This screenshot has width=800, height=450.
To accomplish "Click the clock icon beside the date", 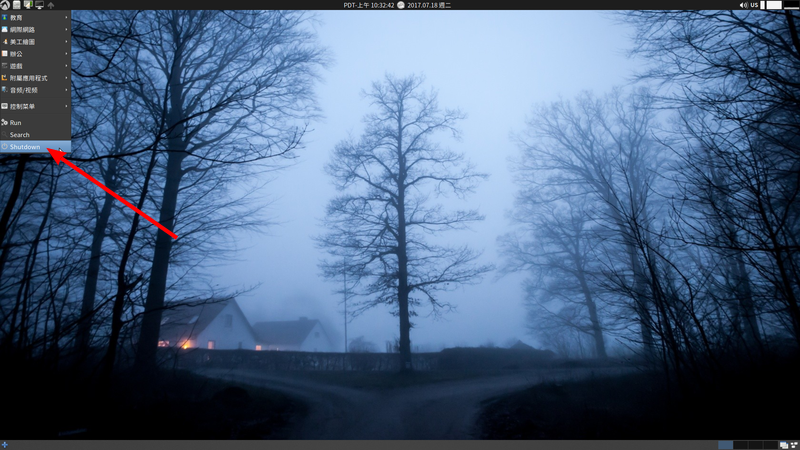I will coord(401,5).
